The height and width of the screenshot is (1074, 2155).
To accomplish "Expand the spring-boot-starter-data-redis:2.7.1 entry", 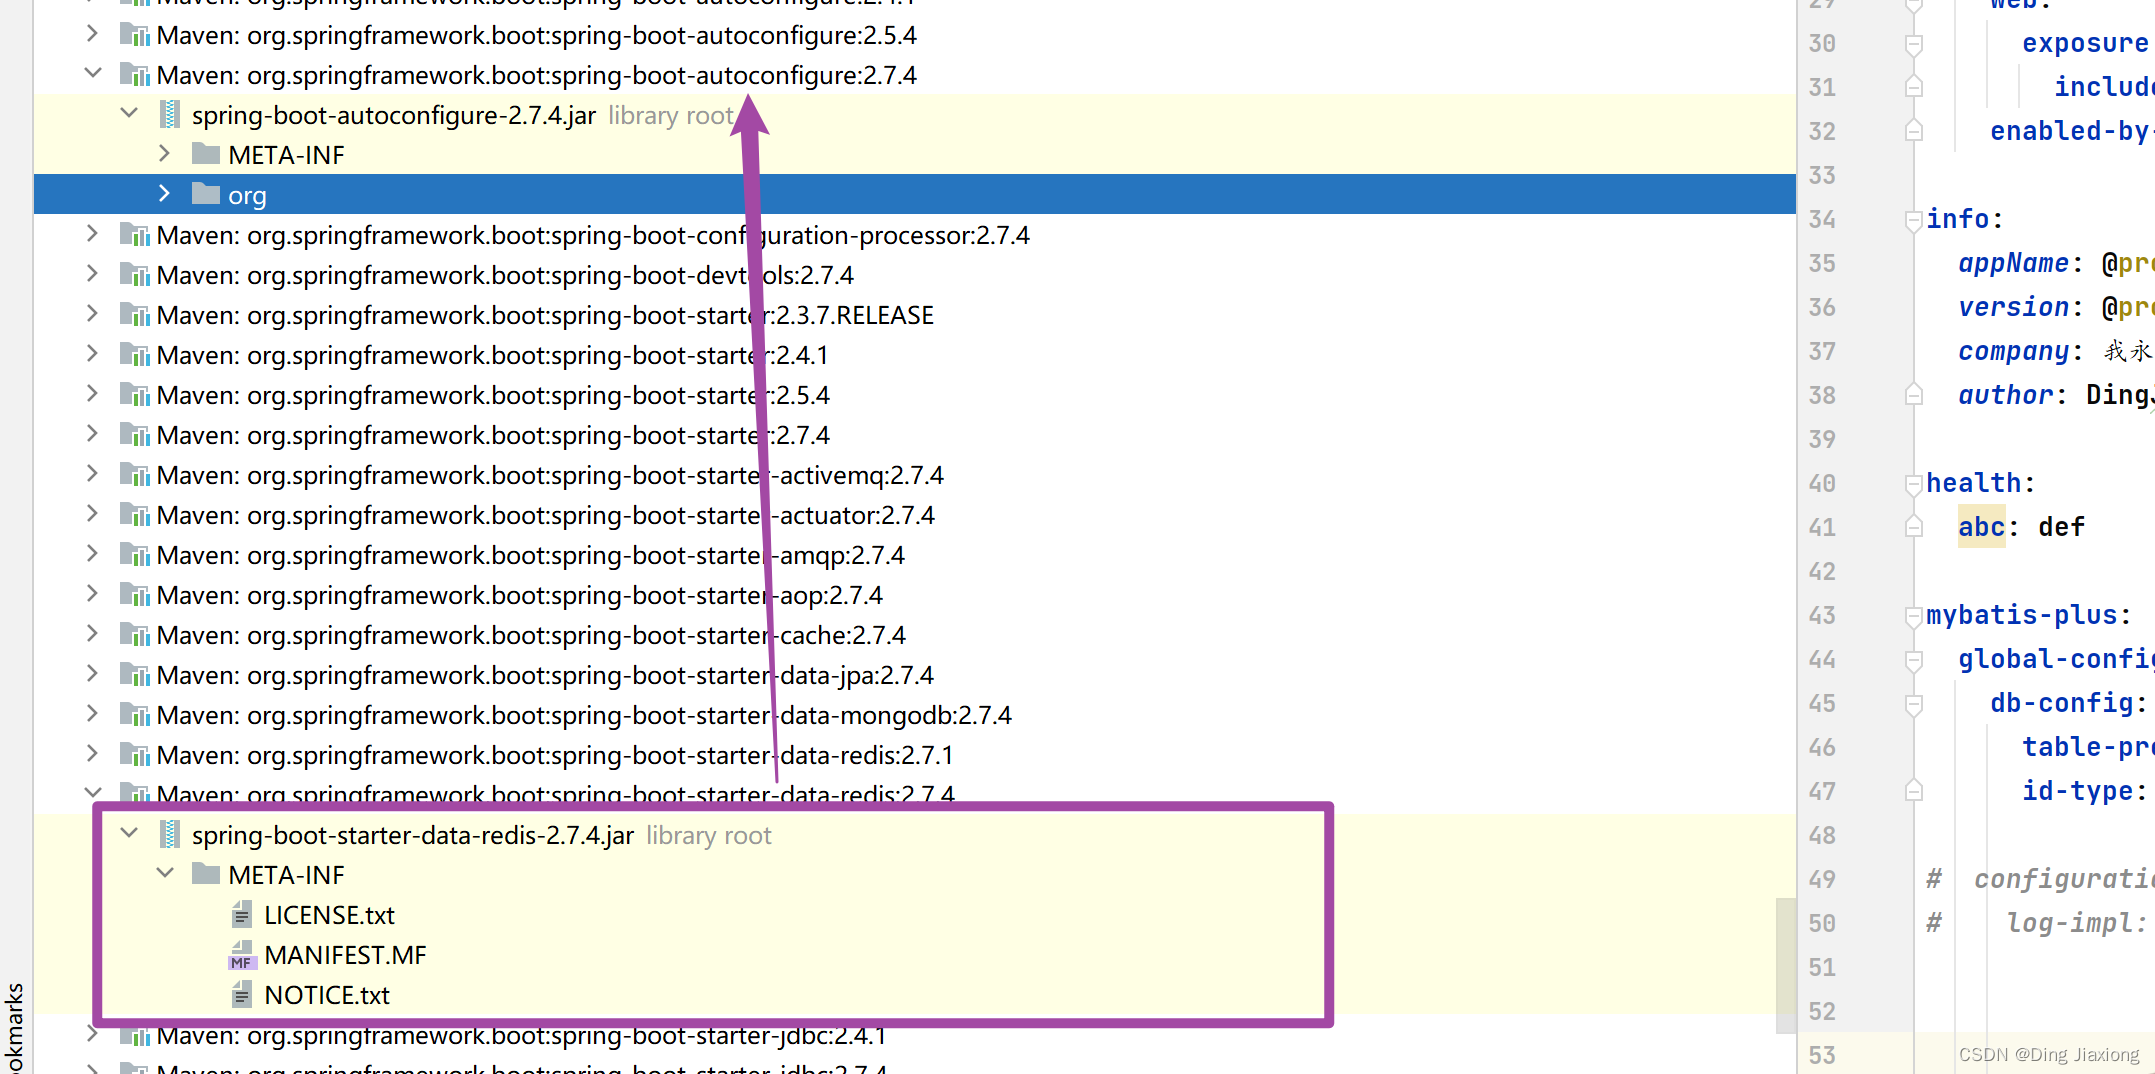I will (x=92, y=754).
